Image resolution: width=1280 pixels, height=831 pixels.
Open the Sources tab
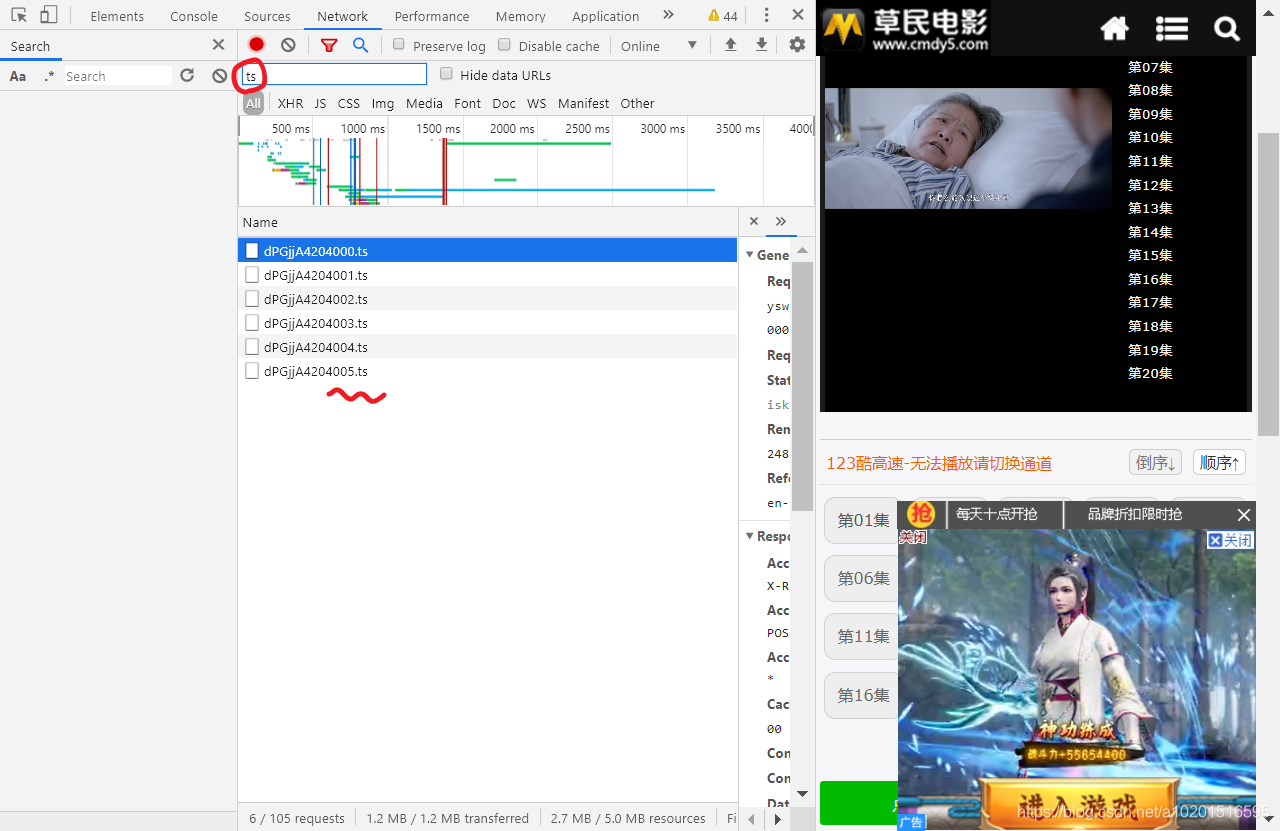(x=267, y=16)
